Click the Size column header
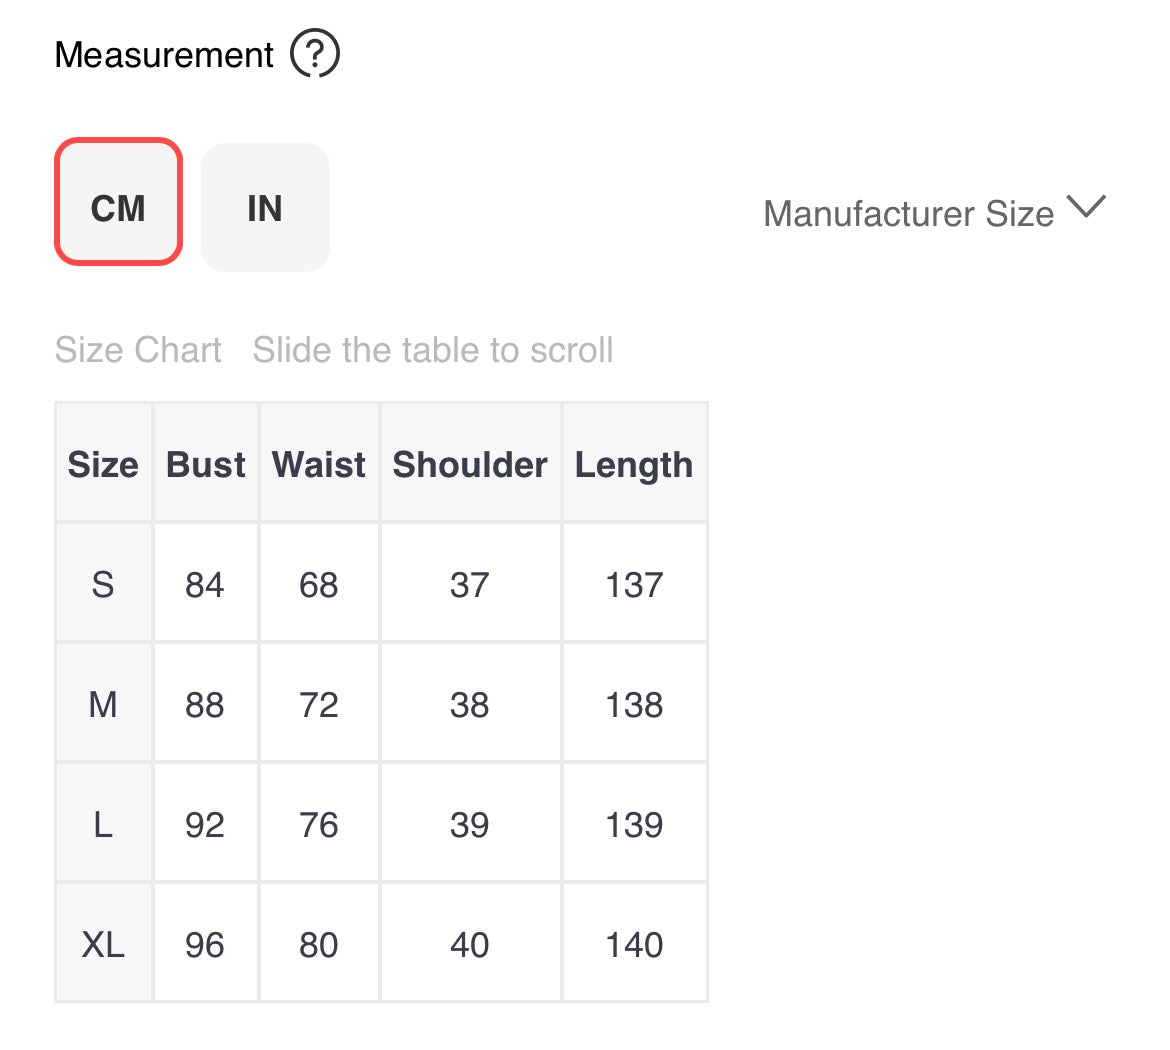Viewport: 1170px width, 1050px height. click(103, 465)
